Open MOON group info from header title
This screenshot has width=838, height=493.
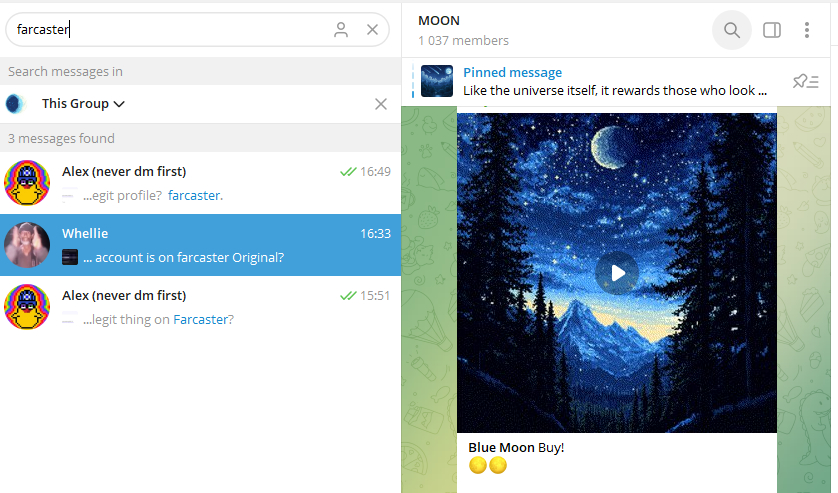(x=439, y=21)
